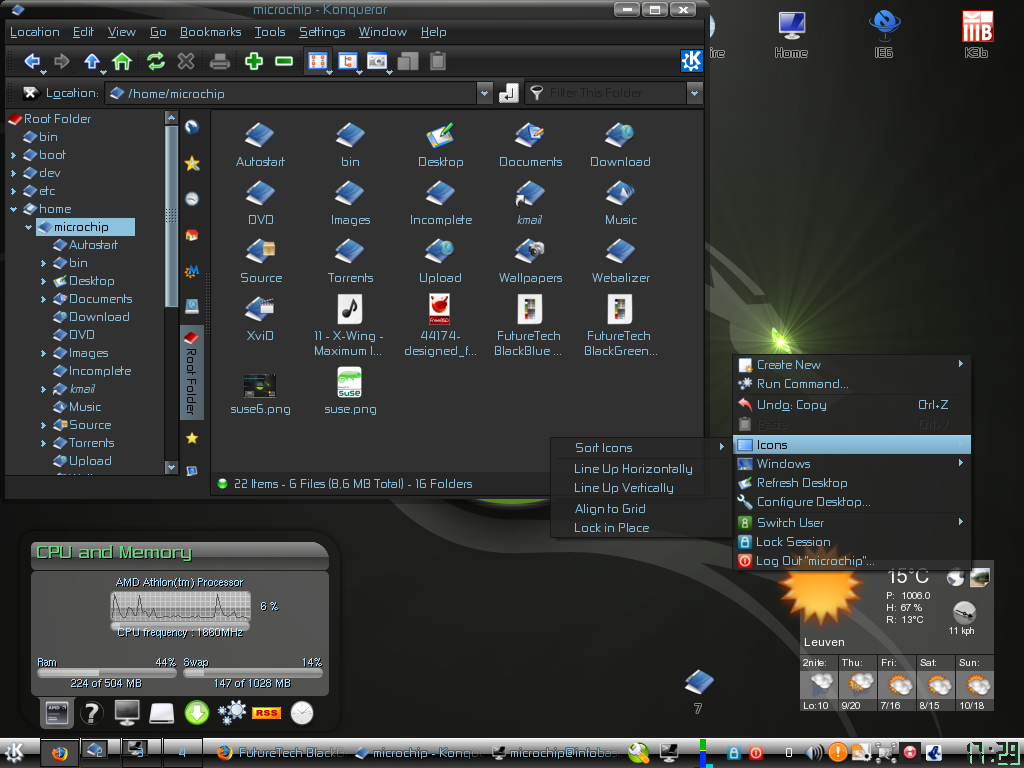The height and width of the screenshot is (768, 1024).
Task: Open the Home desktop icon
Action: (792, 34)
